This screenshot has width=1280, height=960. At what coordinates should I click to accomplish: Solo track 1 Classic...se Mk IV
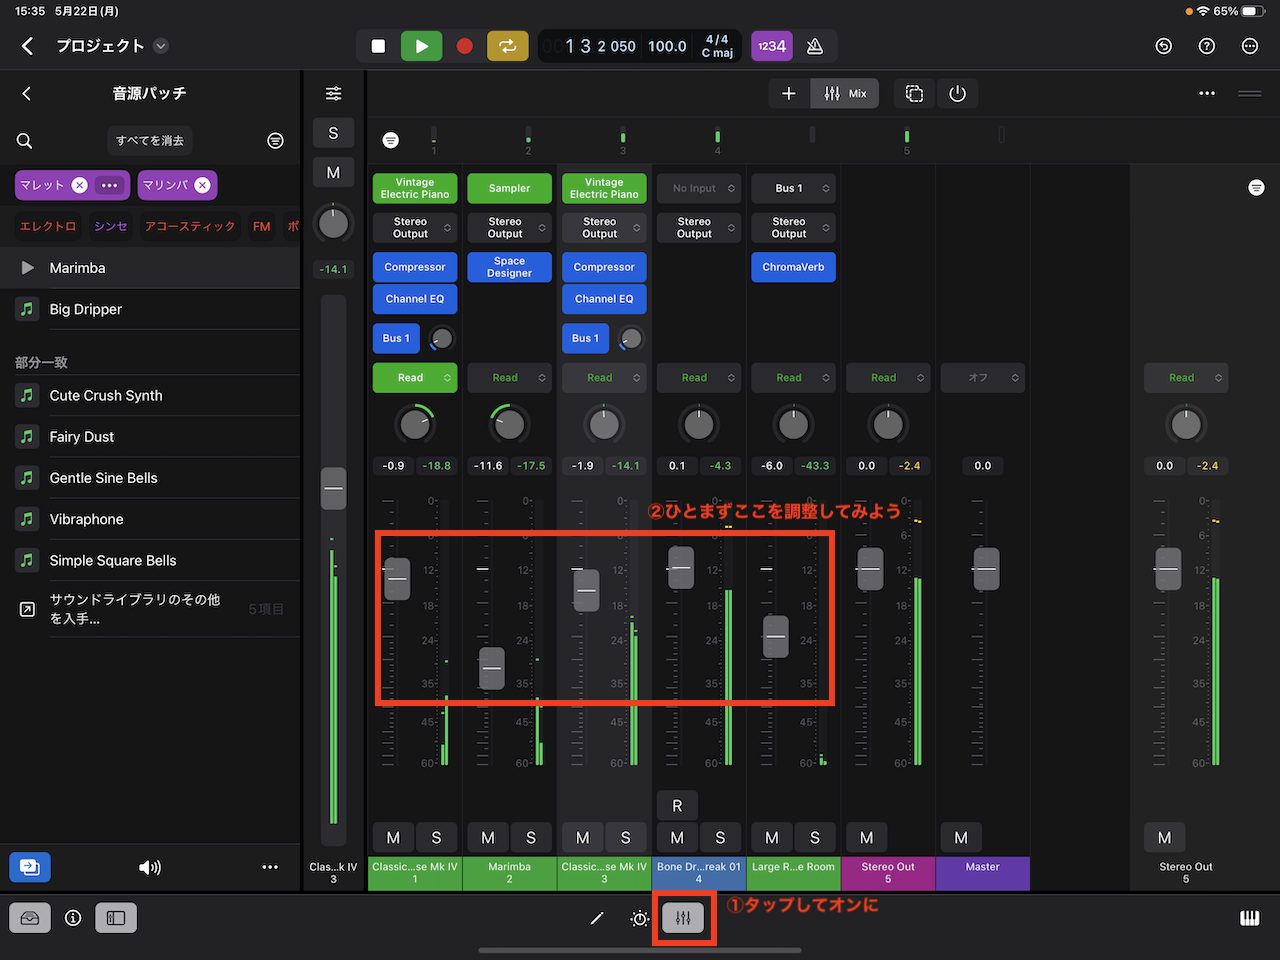[436, 838]
